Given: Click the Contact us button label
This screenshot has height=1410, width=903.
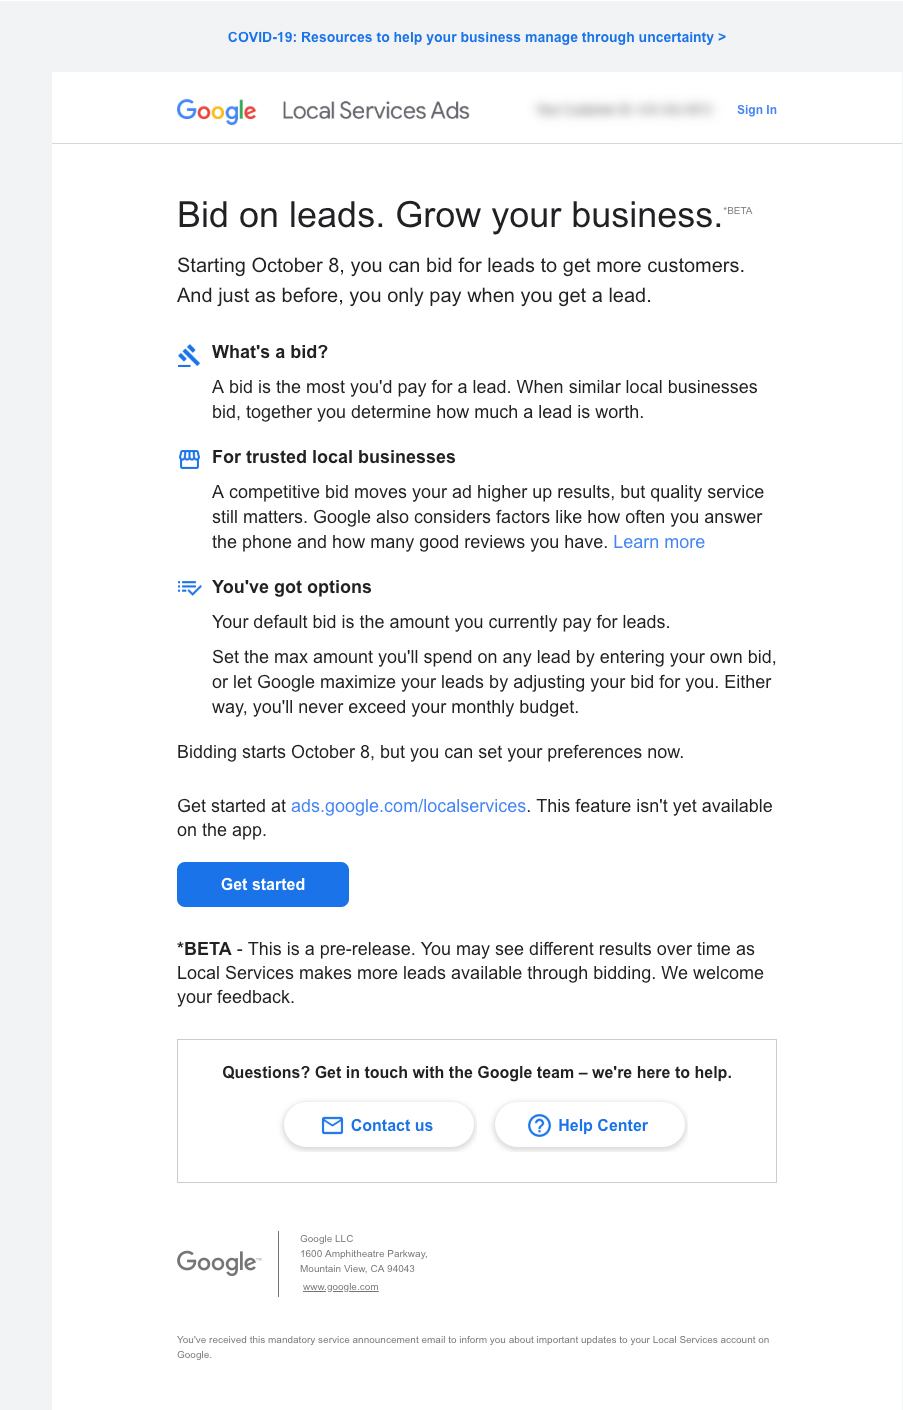Looking at the screenshot, I should pos(391,1126).
